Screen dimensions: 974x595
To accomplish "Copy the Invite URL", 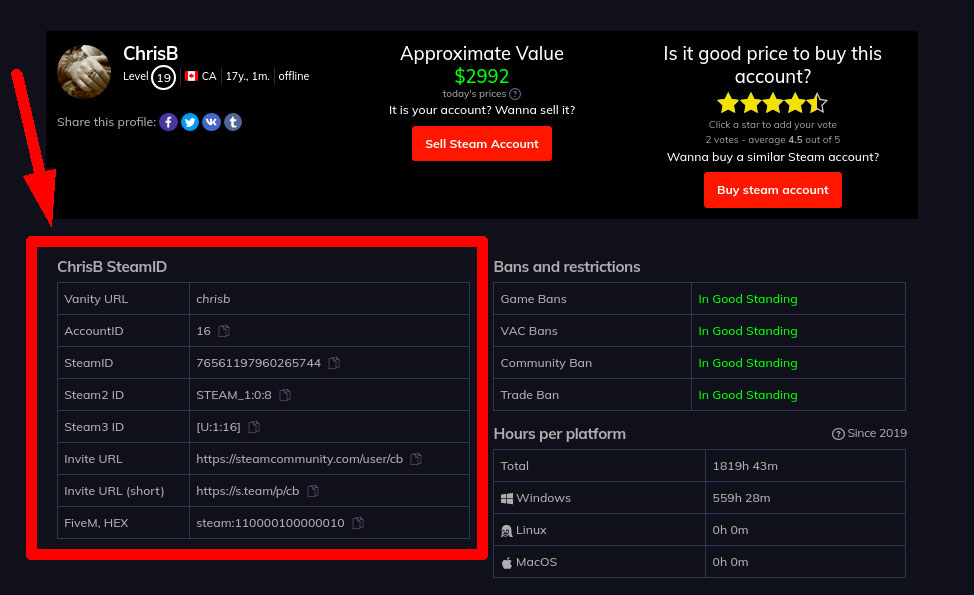I will [x=416, y=459].
